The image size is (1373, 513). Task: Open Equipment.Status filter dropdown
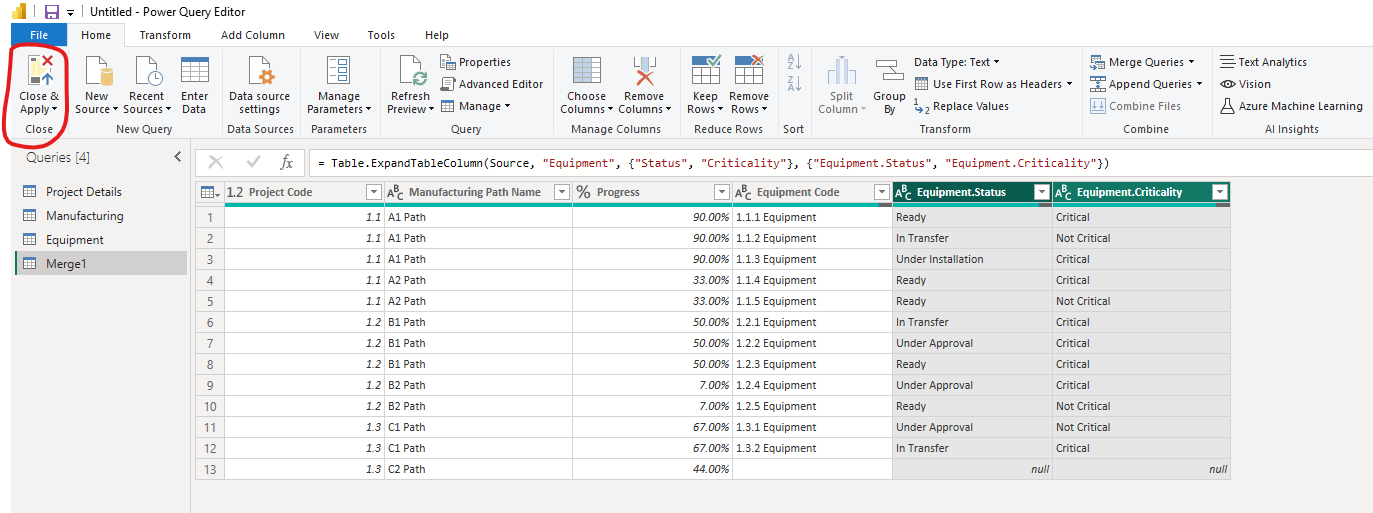[x=1042, y=192]
